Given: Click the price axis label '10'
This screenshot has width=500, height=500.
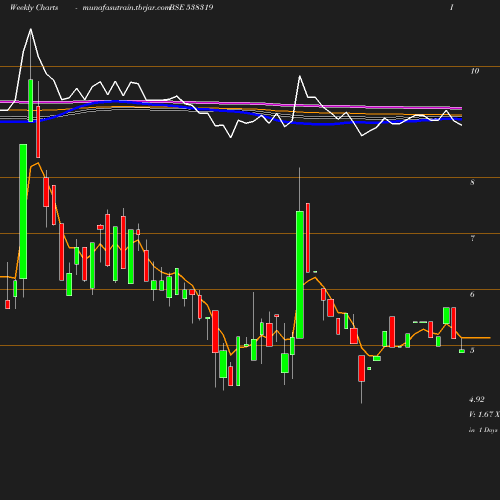Looking at the screenshot, I should (475, 71).
